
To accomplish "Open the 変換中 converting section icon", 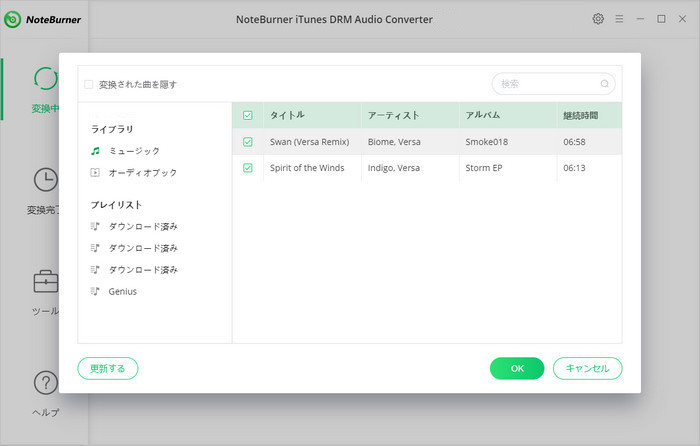I will click(x=46, y=79).
